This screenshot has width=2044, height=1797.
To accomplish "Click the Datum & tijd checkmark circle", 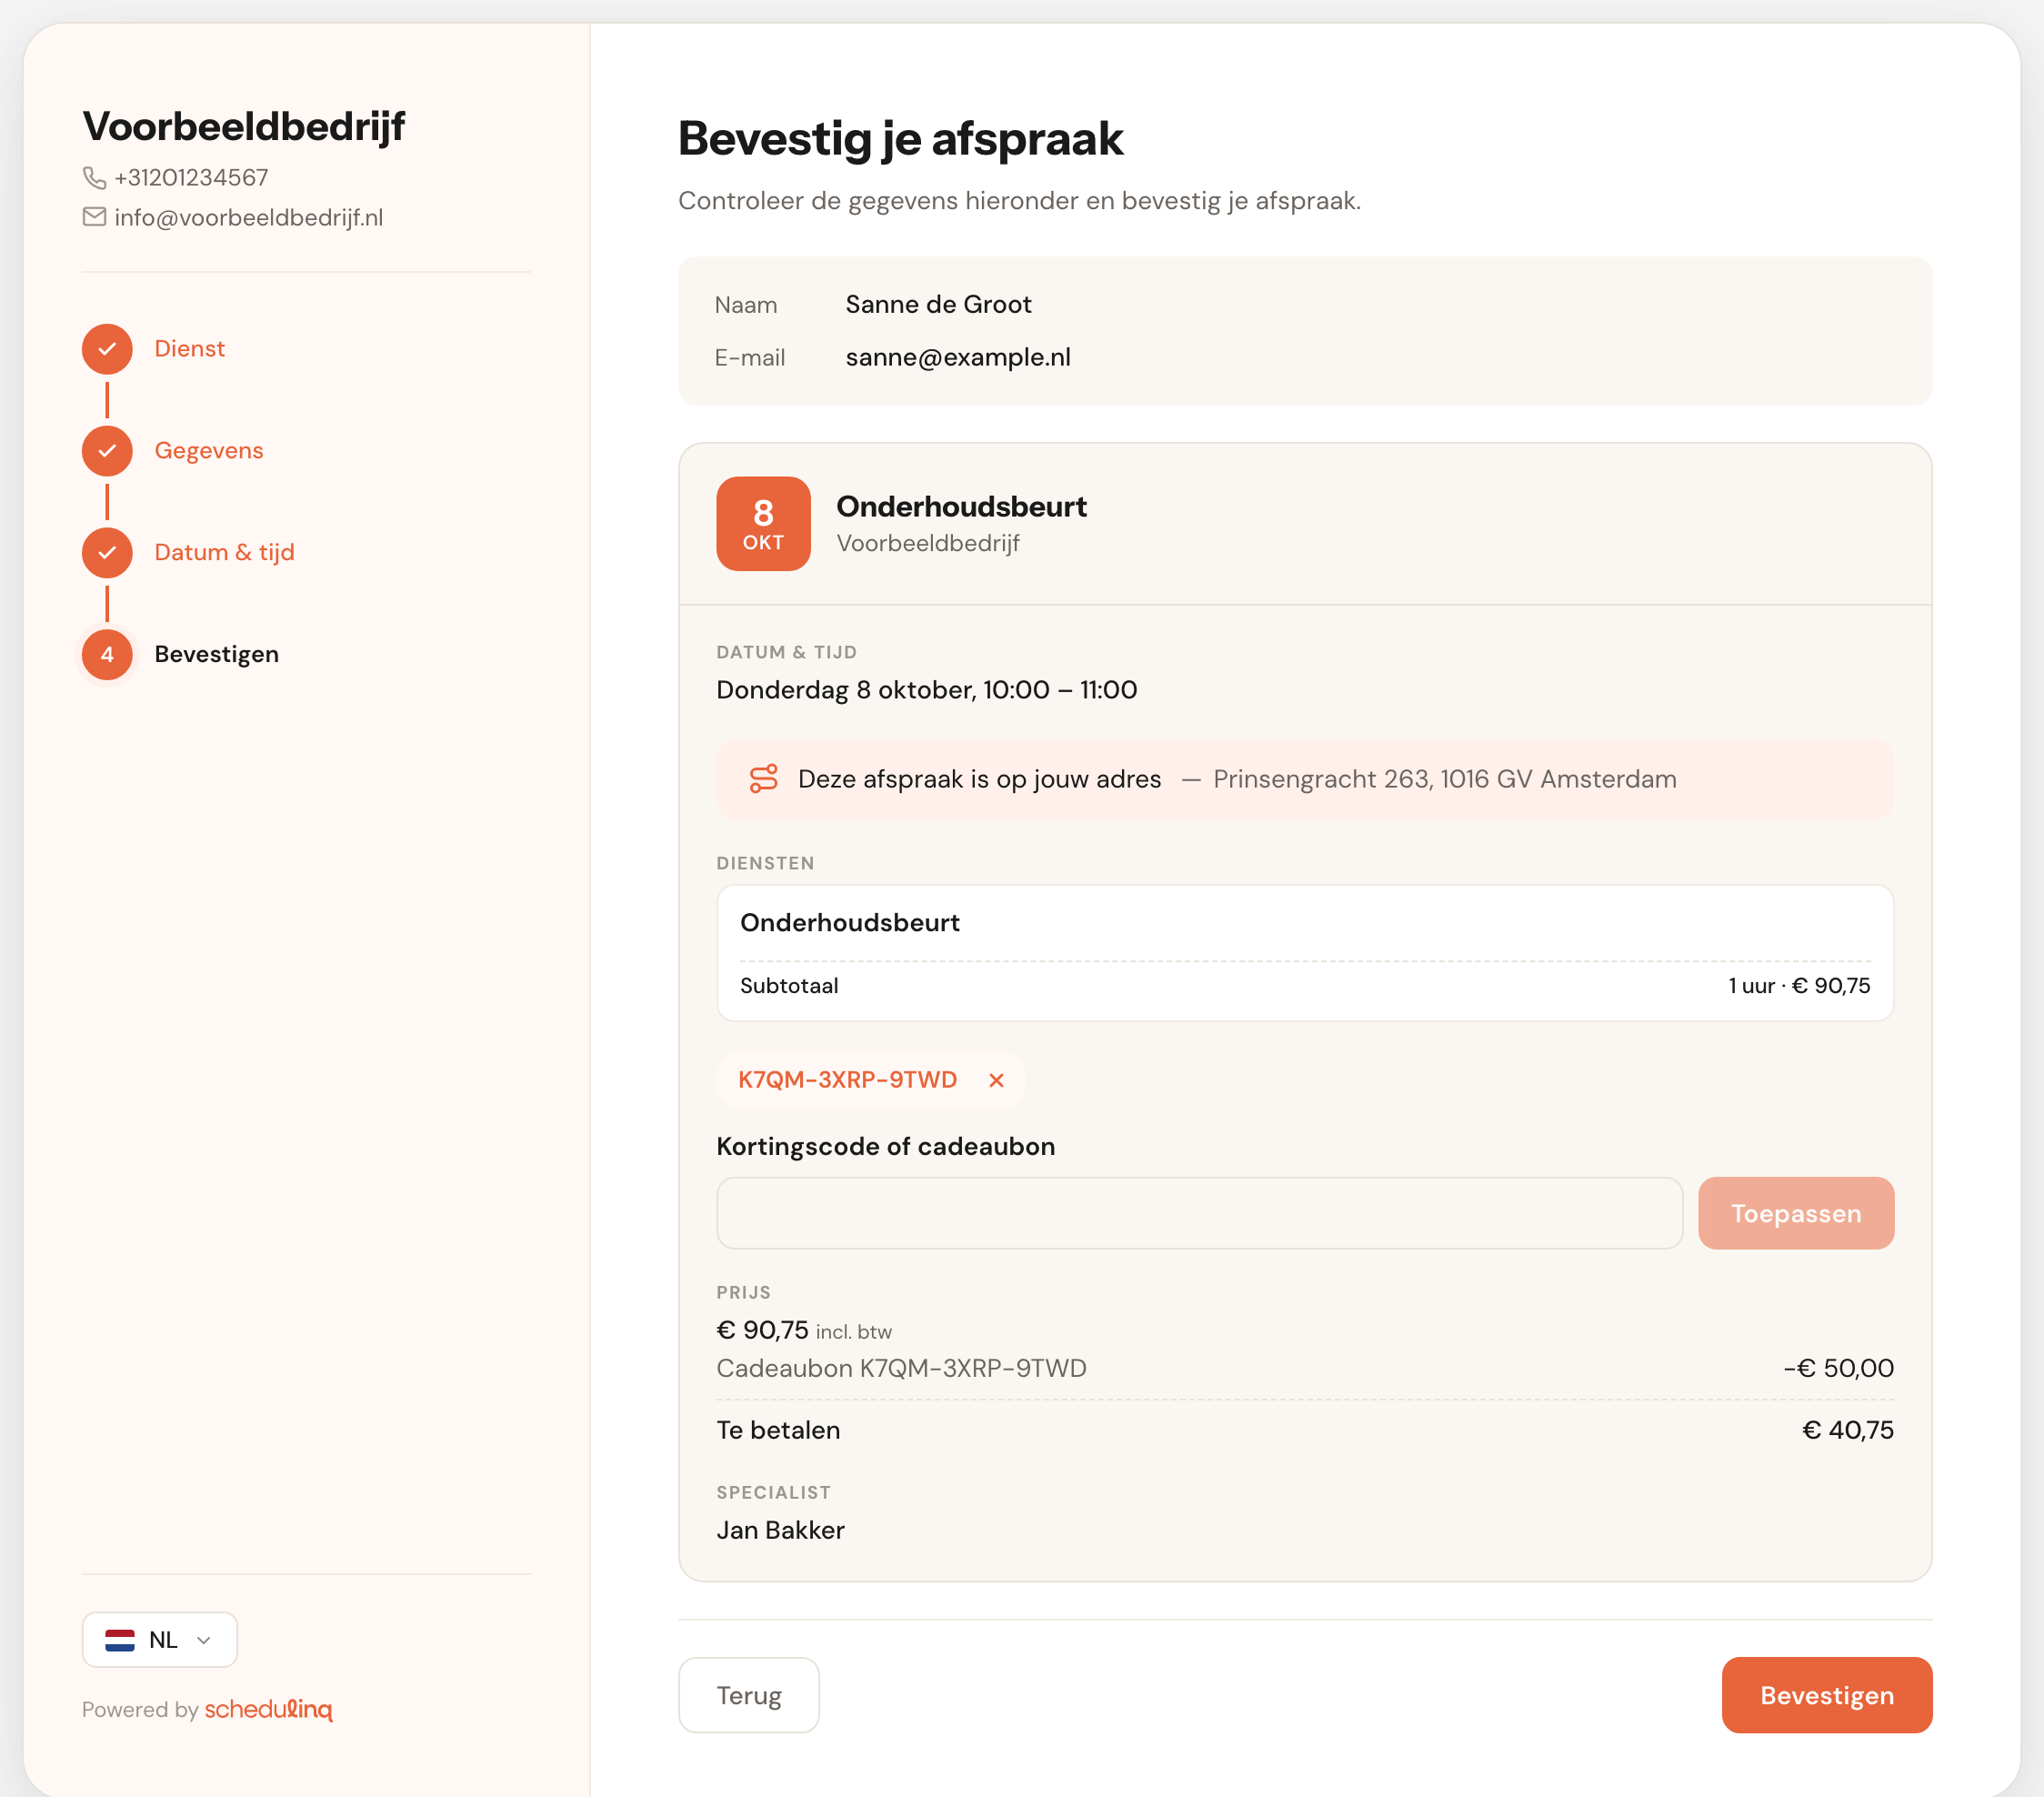I will pyautogui.click(x=107, y=553).
